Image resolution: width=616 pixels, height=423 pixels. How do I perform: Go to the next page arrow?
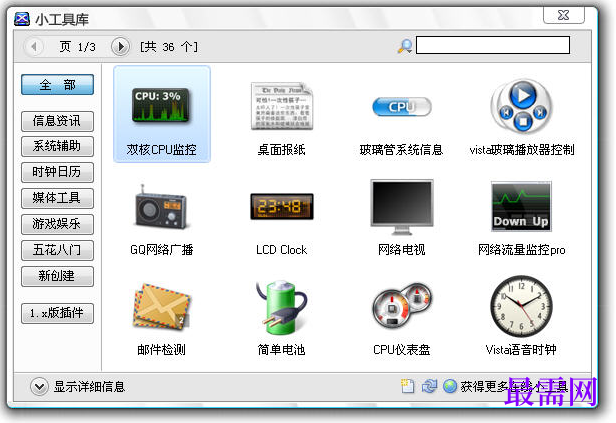[x=120, y=47]
